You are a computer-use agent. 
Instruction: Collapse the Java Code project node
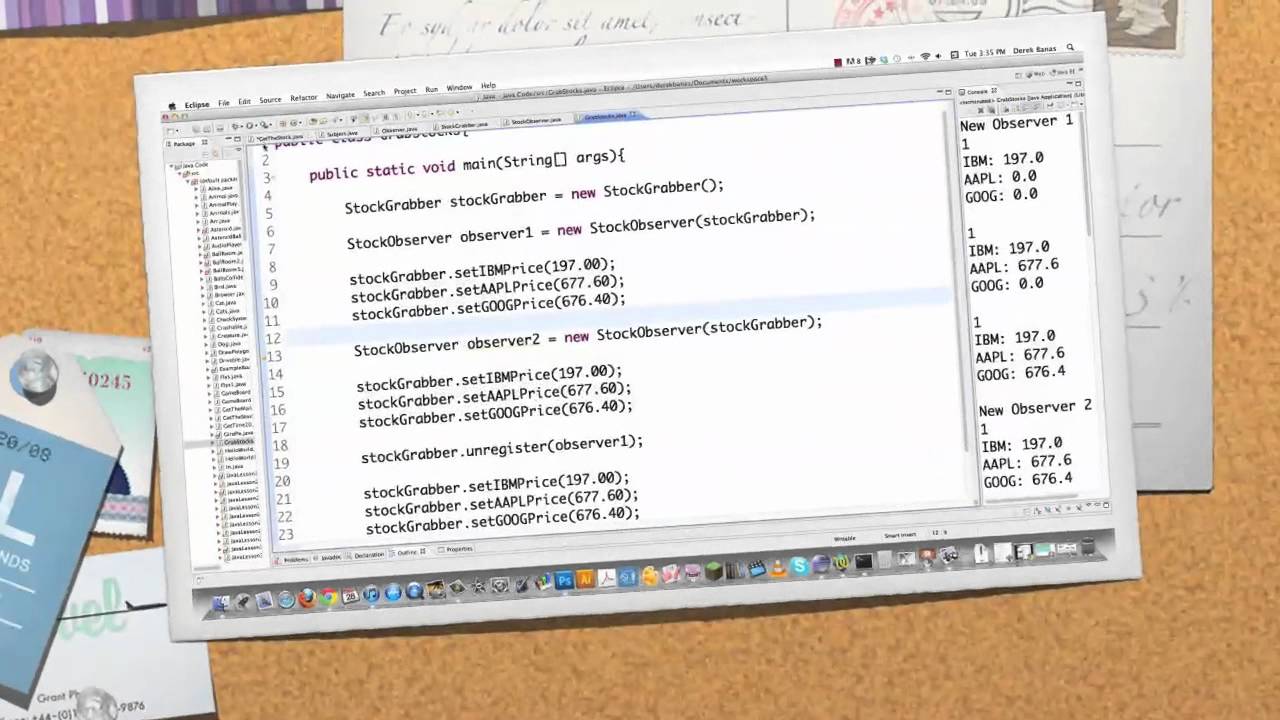tap(170, 165)
